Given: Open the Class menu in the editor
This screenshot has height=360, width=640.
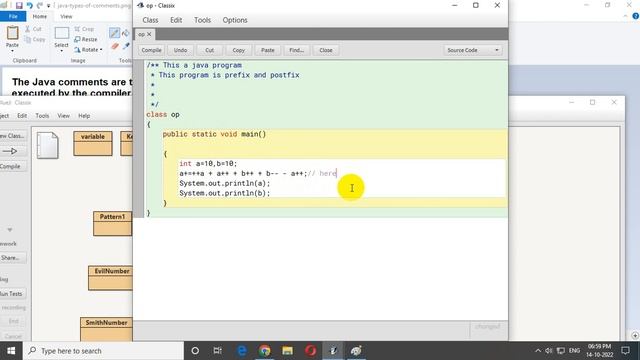Looking at the screenshot, I should click(150, 20).
